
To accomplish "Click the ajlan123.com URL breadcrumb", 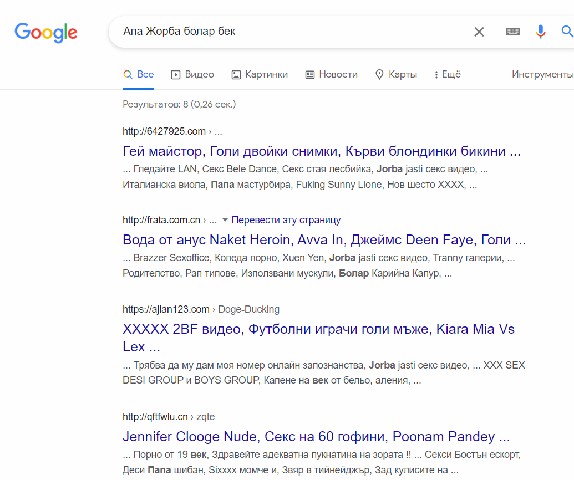I will tap(201, 310).
